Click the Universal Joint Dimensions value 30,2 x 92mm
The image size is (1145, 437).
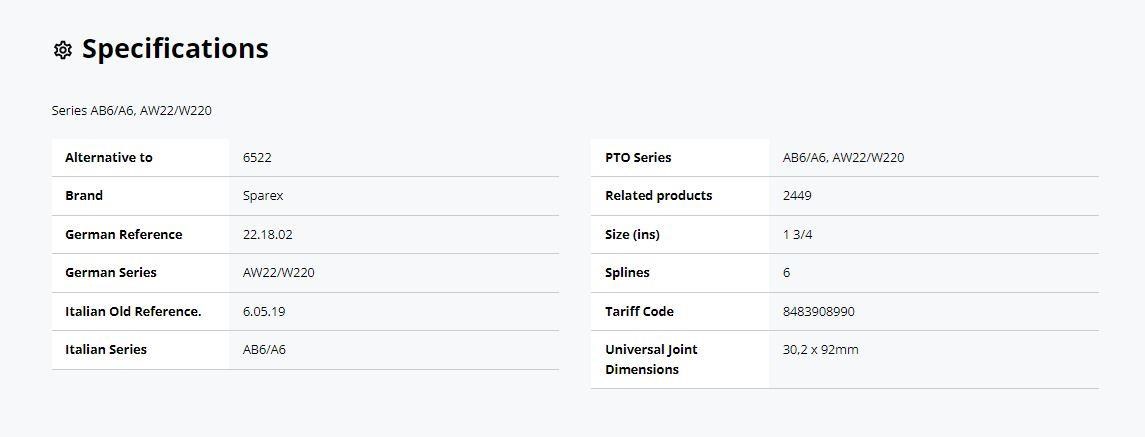point(820,349)
